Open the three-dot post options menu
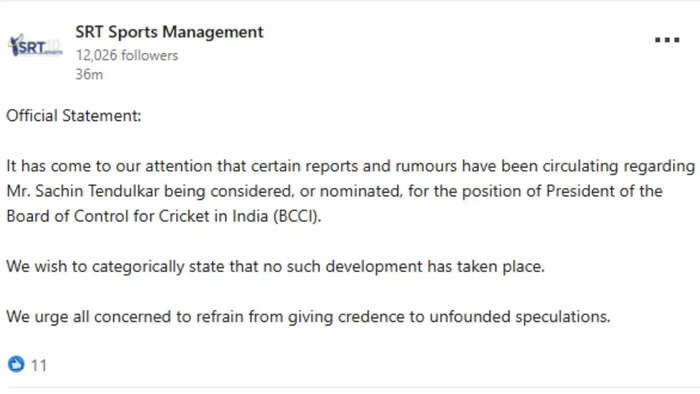Viewport: 700px width, 394px height. [x=667, y=40]
